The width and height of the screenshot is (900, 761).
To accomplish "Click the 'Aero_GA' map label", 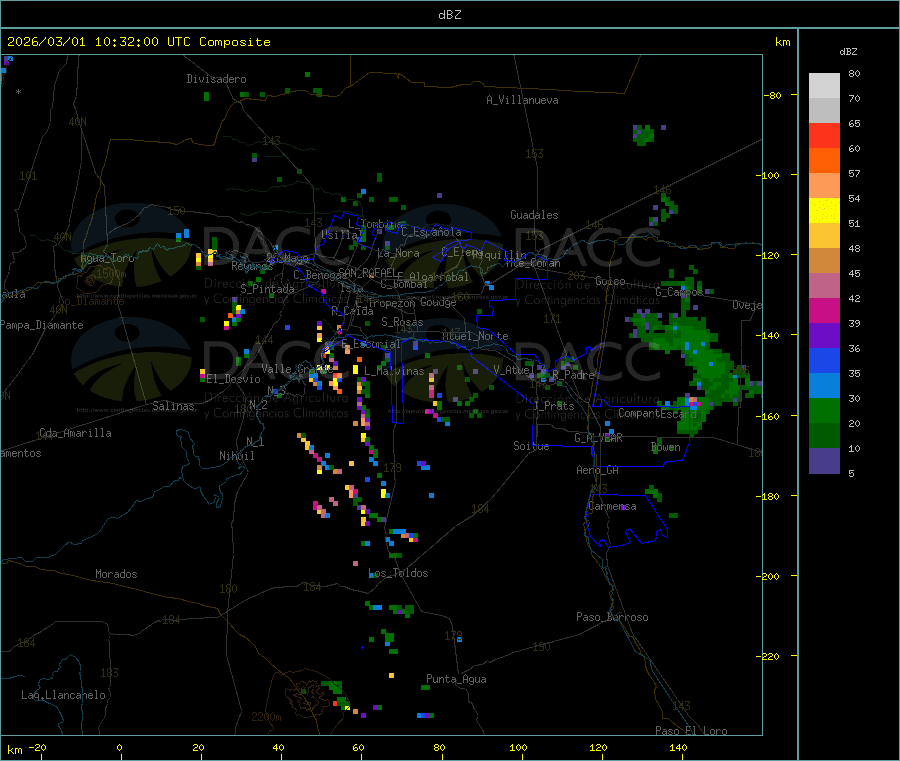I will [598, 470].
